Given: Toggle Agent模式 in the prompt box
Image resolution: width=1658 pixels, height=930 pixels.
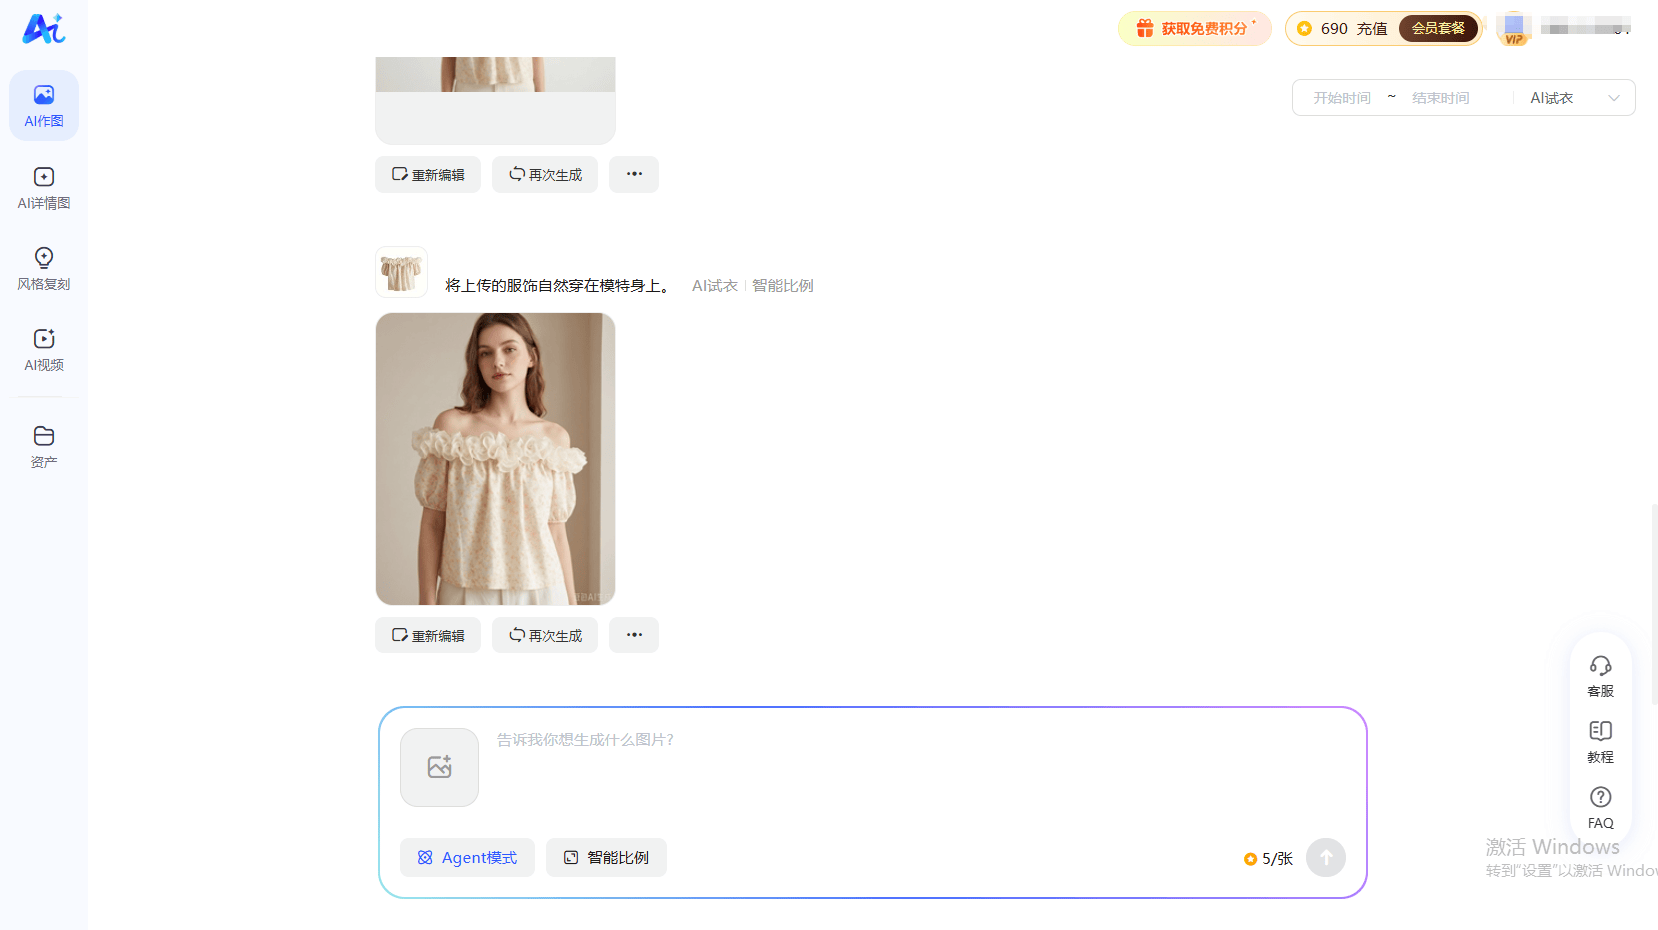Looking at the screenshot, I should point(467,858).
